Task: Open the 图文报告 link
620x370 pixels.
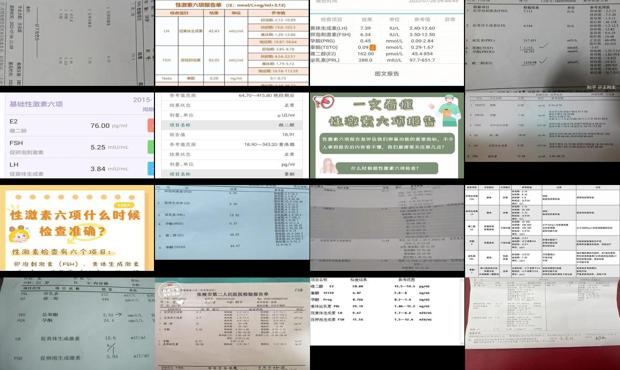Action: [387, 74]
